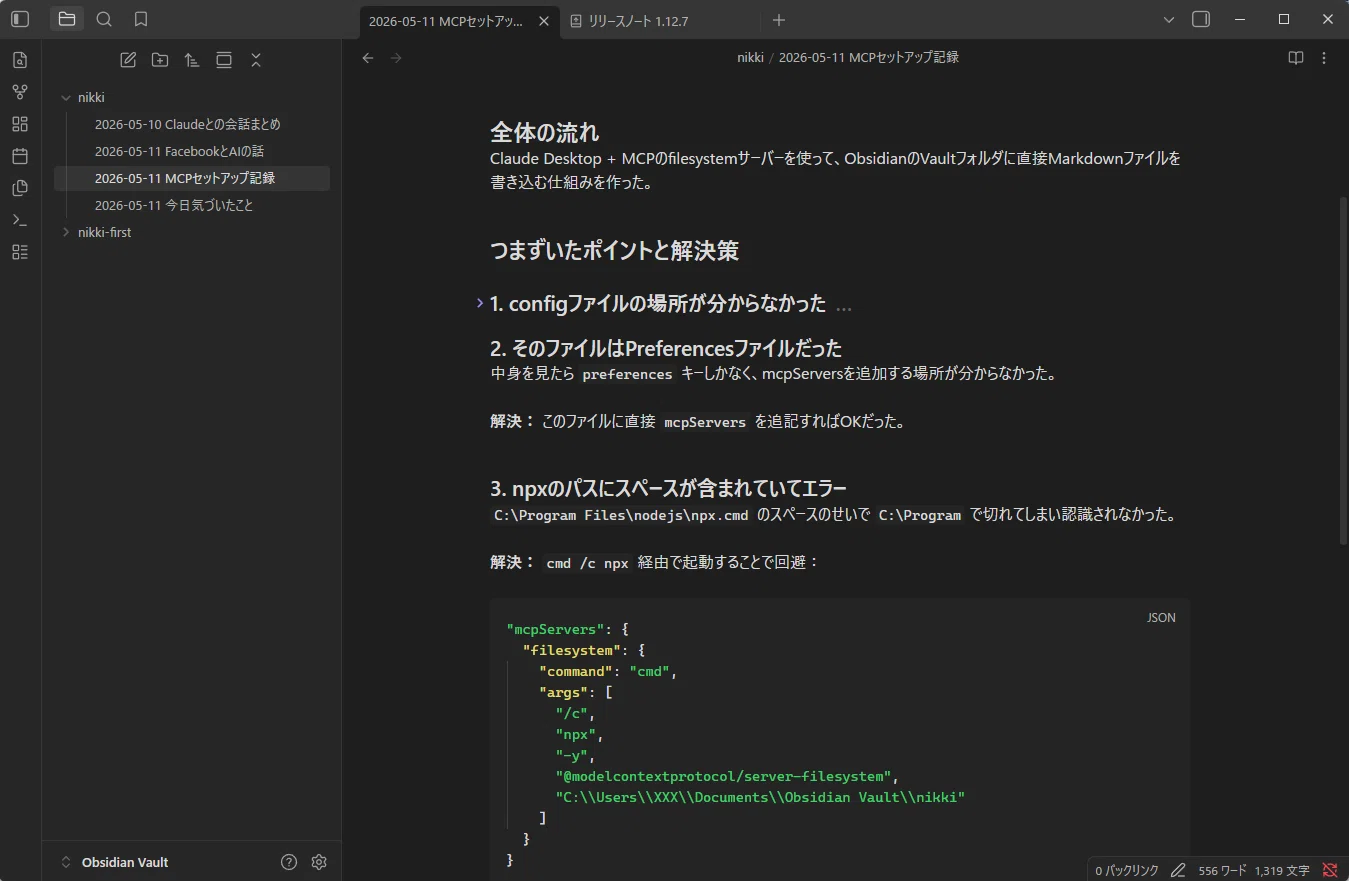
Task: Click the note title in breadcrumb
Action: coord(868,58)
